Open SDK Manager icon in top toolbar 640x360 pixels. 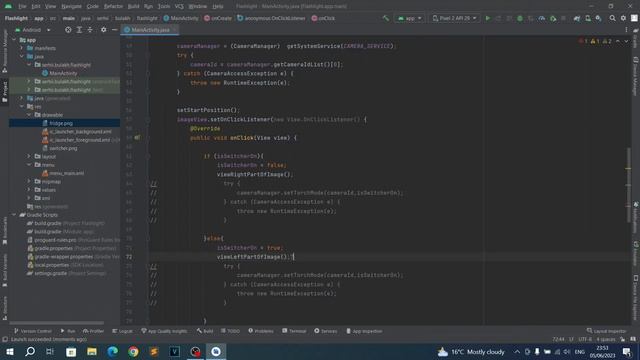tap(598, 18)
